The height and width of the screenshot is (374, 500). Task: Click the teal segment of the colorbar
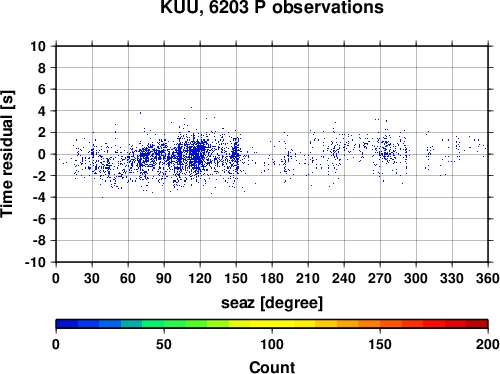tap(131, 324)
